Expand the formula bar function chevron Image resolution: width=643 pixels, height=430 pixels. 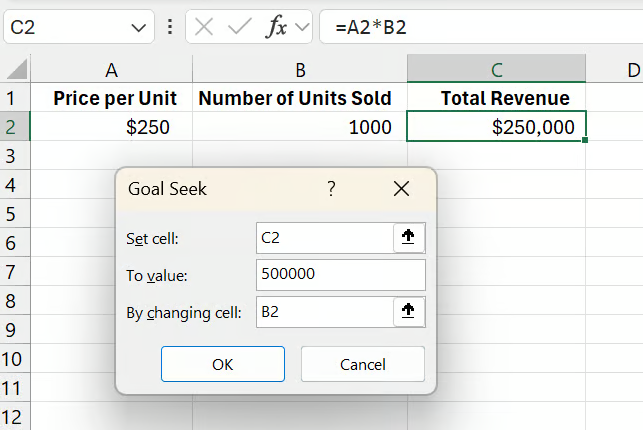301,27
